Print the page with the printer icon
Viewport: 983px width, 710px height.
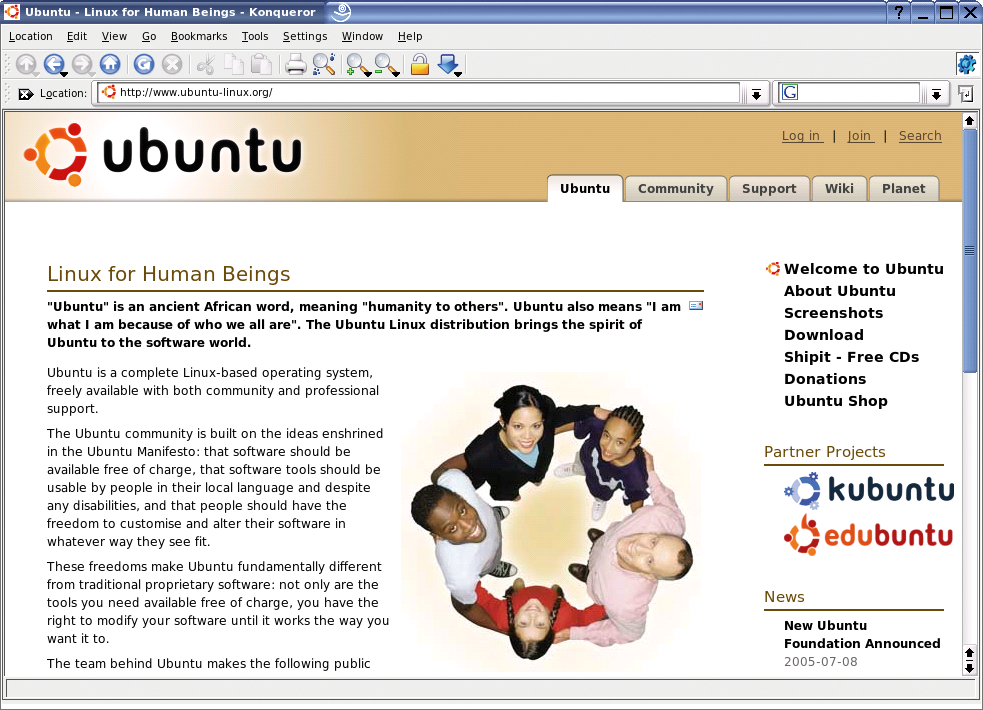[295, 64]
